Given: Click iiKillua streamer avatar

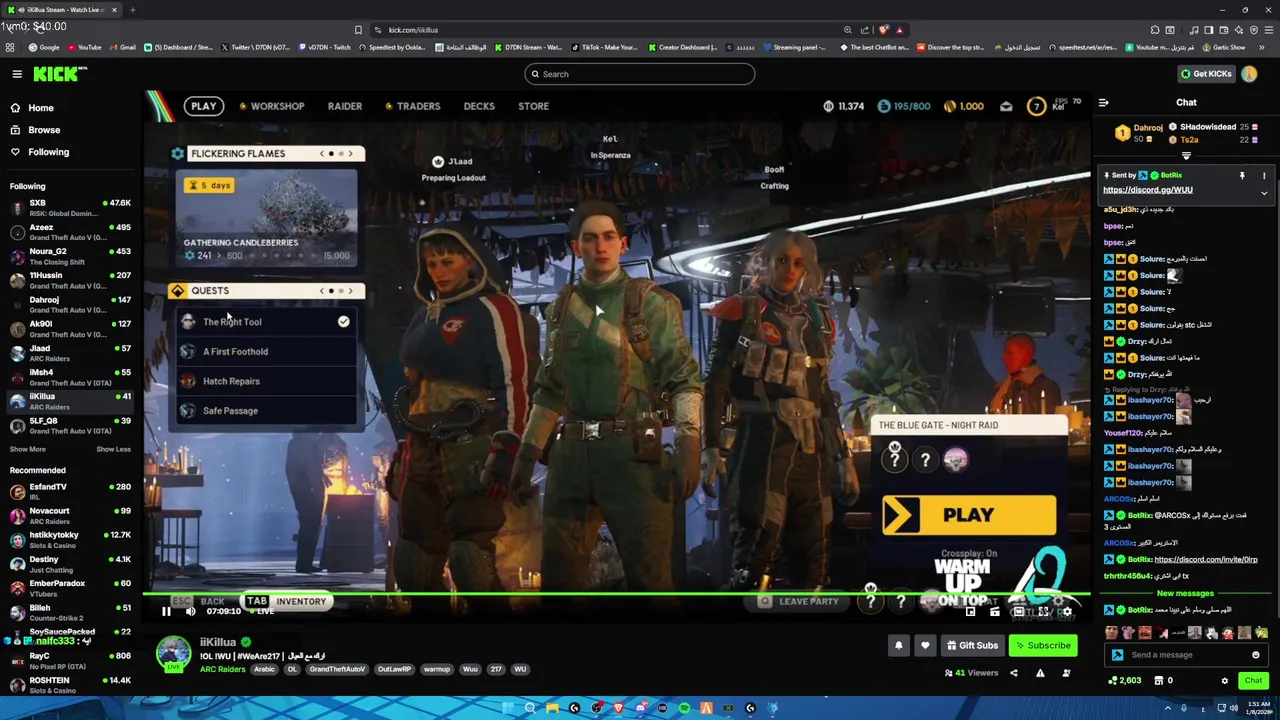Looking at the screenshot, I should coord(173,654).
